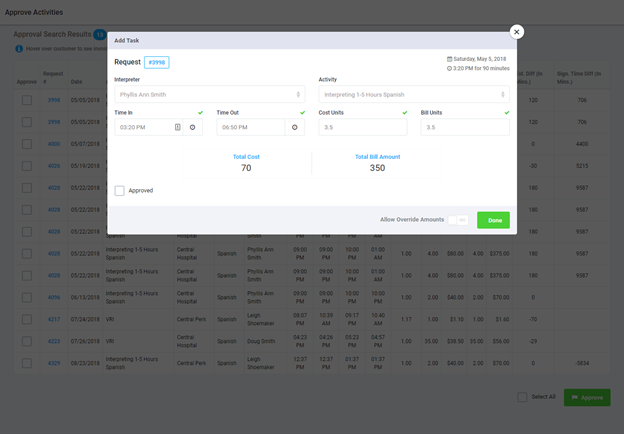This screenshot has width=624, height=434.
Task: Check the Approved checkbox
Action: coord(119,191)
